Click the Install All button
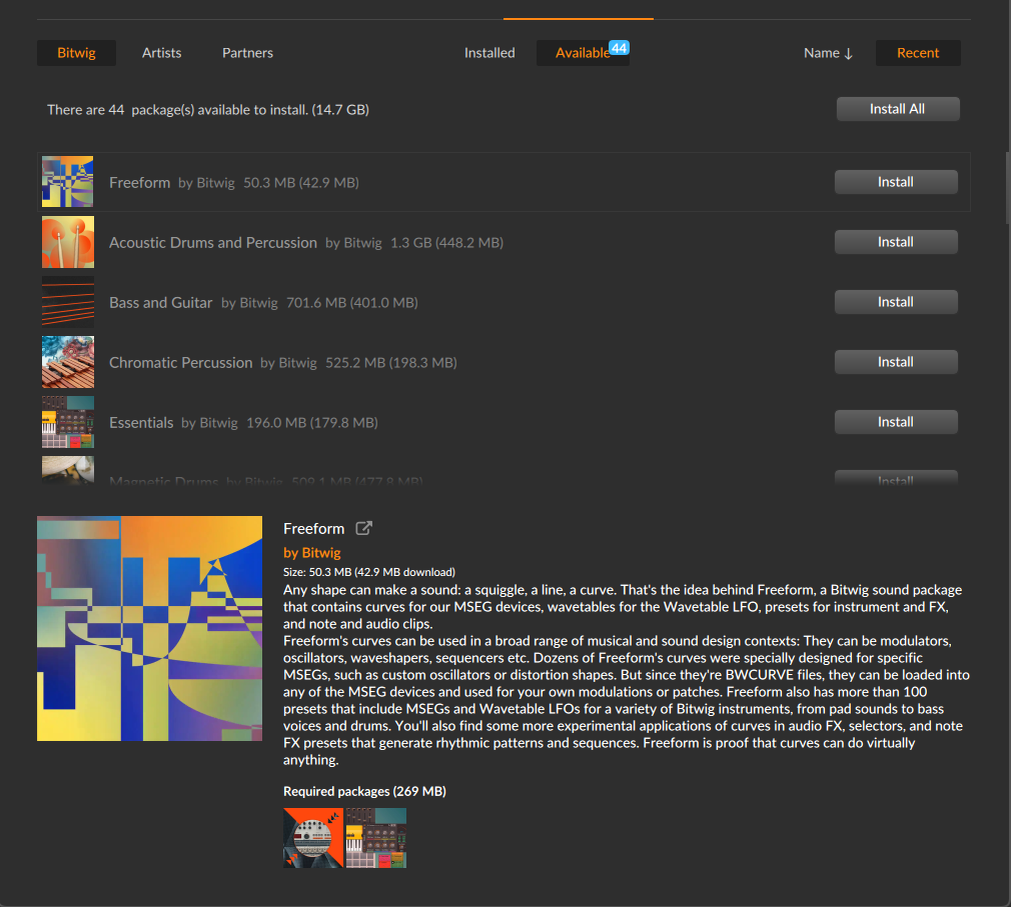Screen dimensions: 1011x907 pyautogui.click(x=898, y=109)
